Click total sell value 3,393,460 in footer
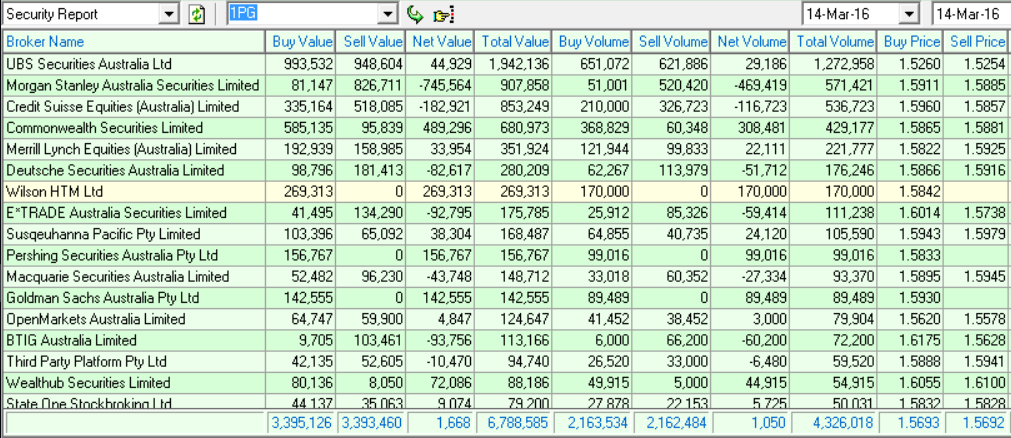1011x438 pixels. [x=371, y=423]
